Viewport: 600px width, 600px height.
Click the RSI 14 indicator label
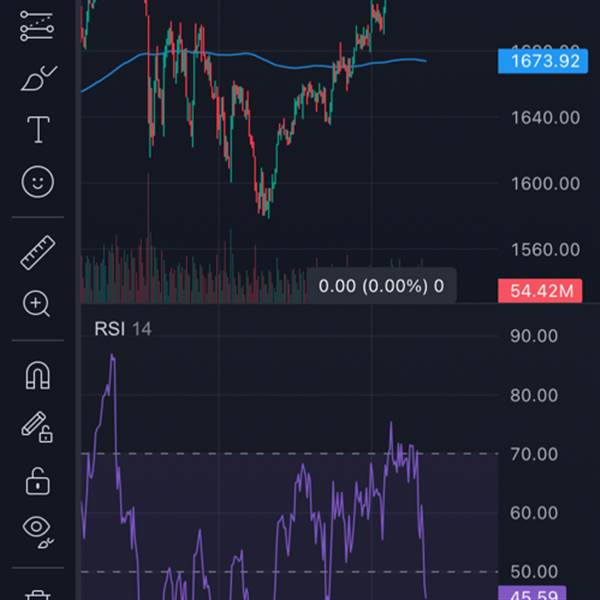click(x=123, y=329)
